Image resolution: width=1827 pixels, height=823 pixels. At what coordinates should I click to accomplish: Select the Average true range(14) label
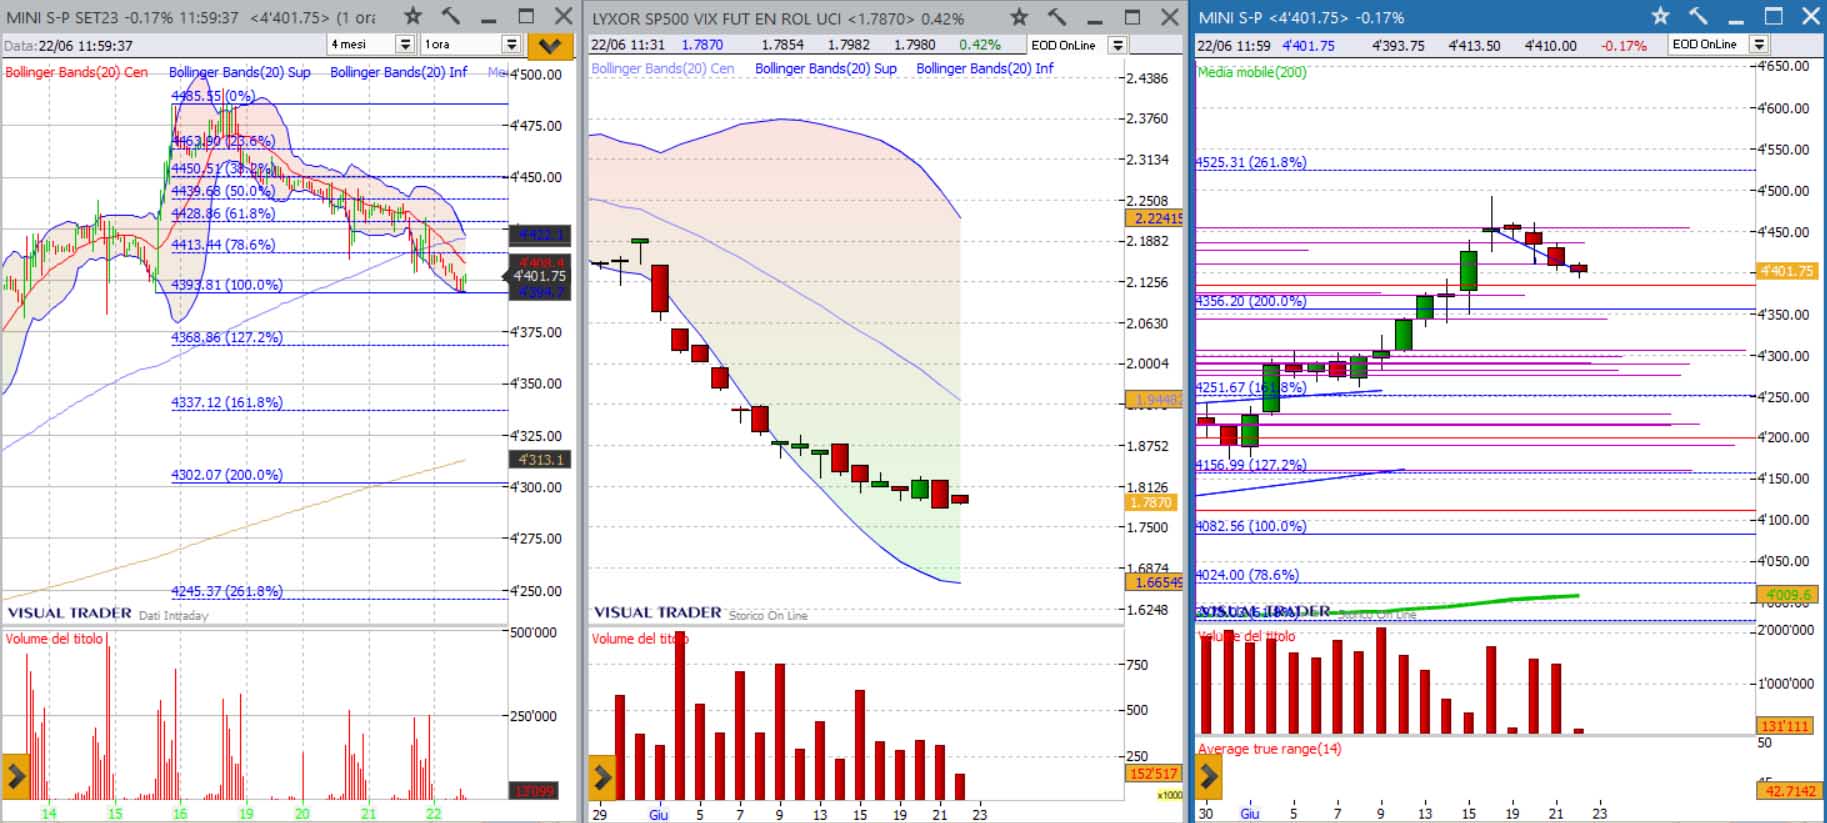1269,748
